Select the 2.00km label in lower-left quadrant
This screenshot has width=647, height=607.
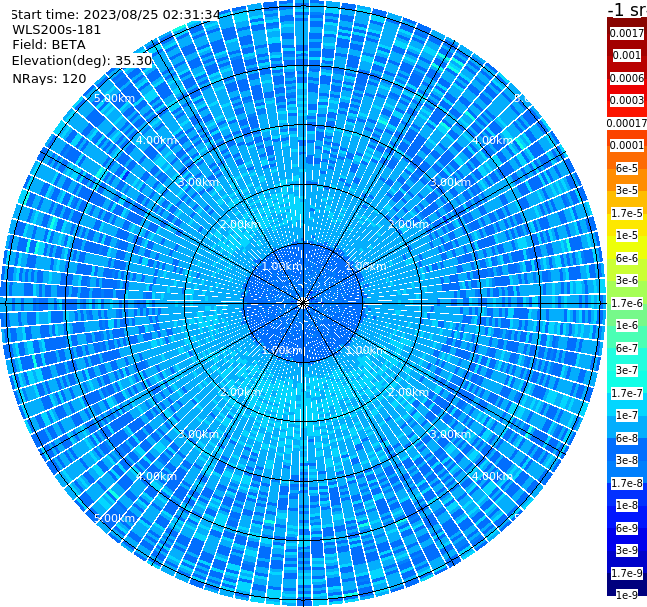(x=241, y=392)
